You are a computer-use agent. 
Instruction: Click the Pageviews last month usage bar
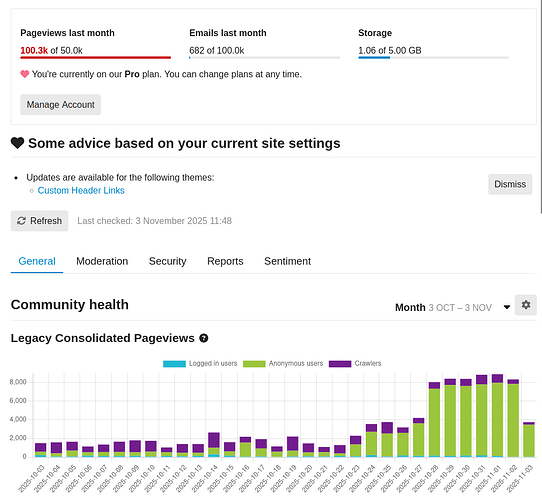(96, 57)
